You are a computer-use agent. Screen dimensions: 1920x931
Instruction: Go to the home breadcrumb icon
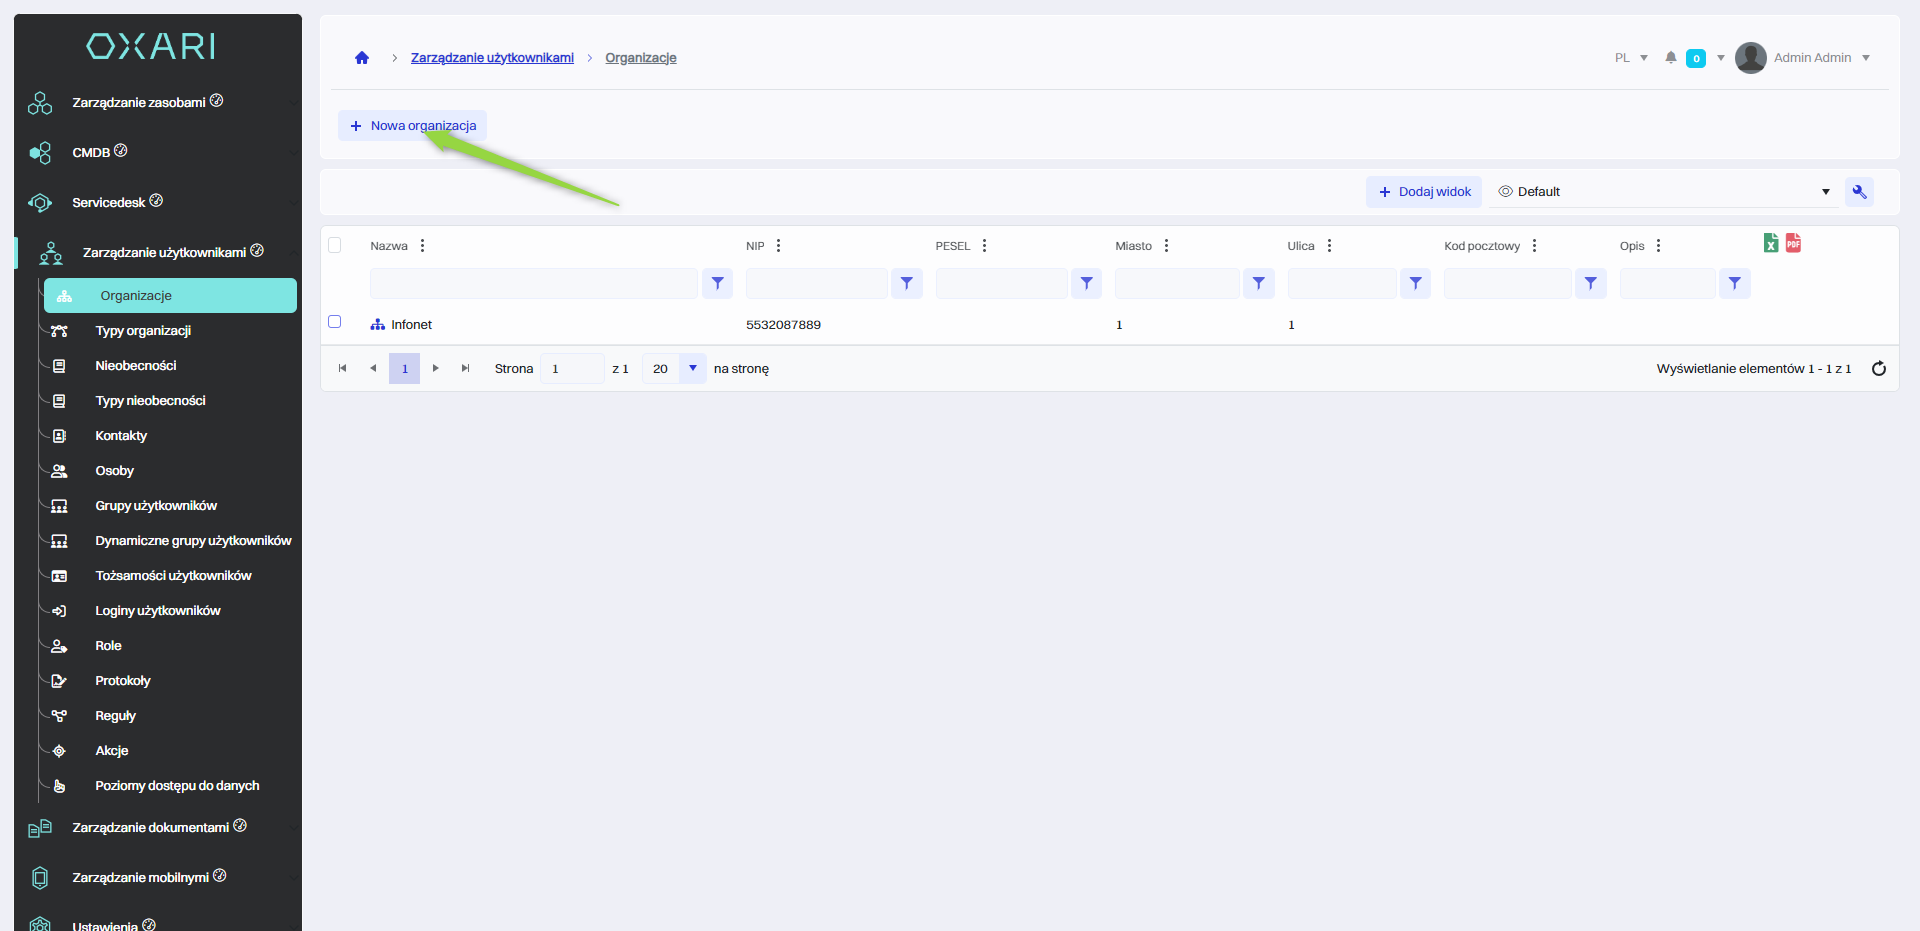[x=362, y=58]
